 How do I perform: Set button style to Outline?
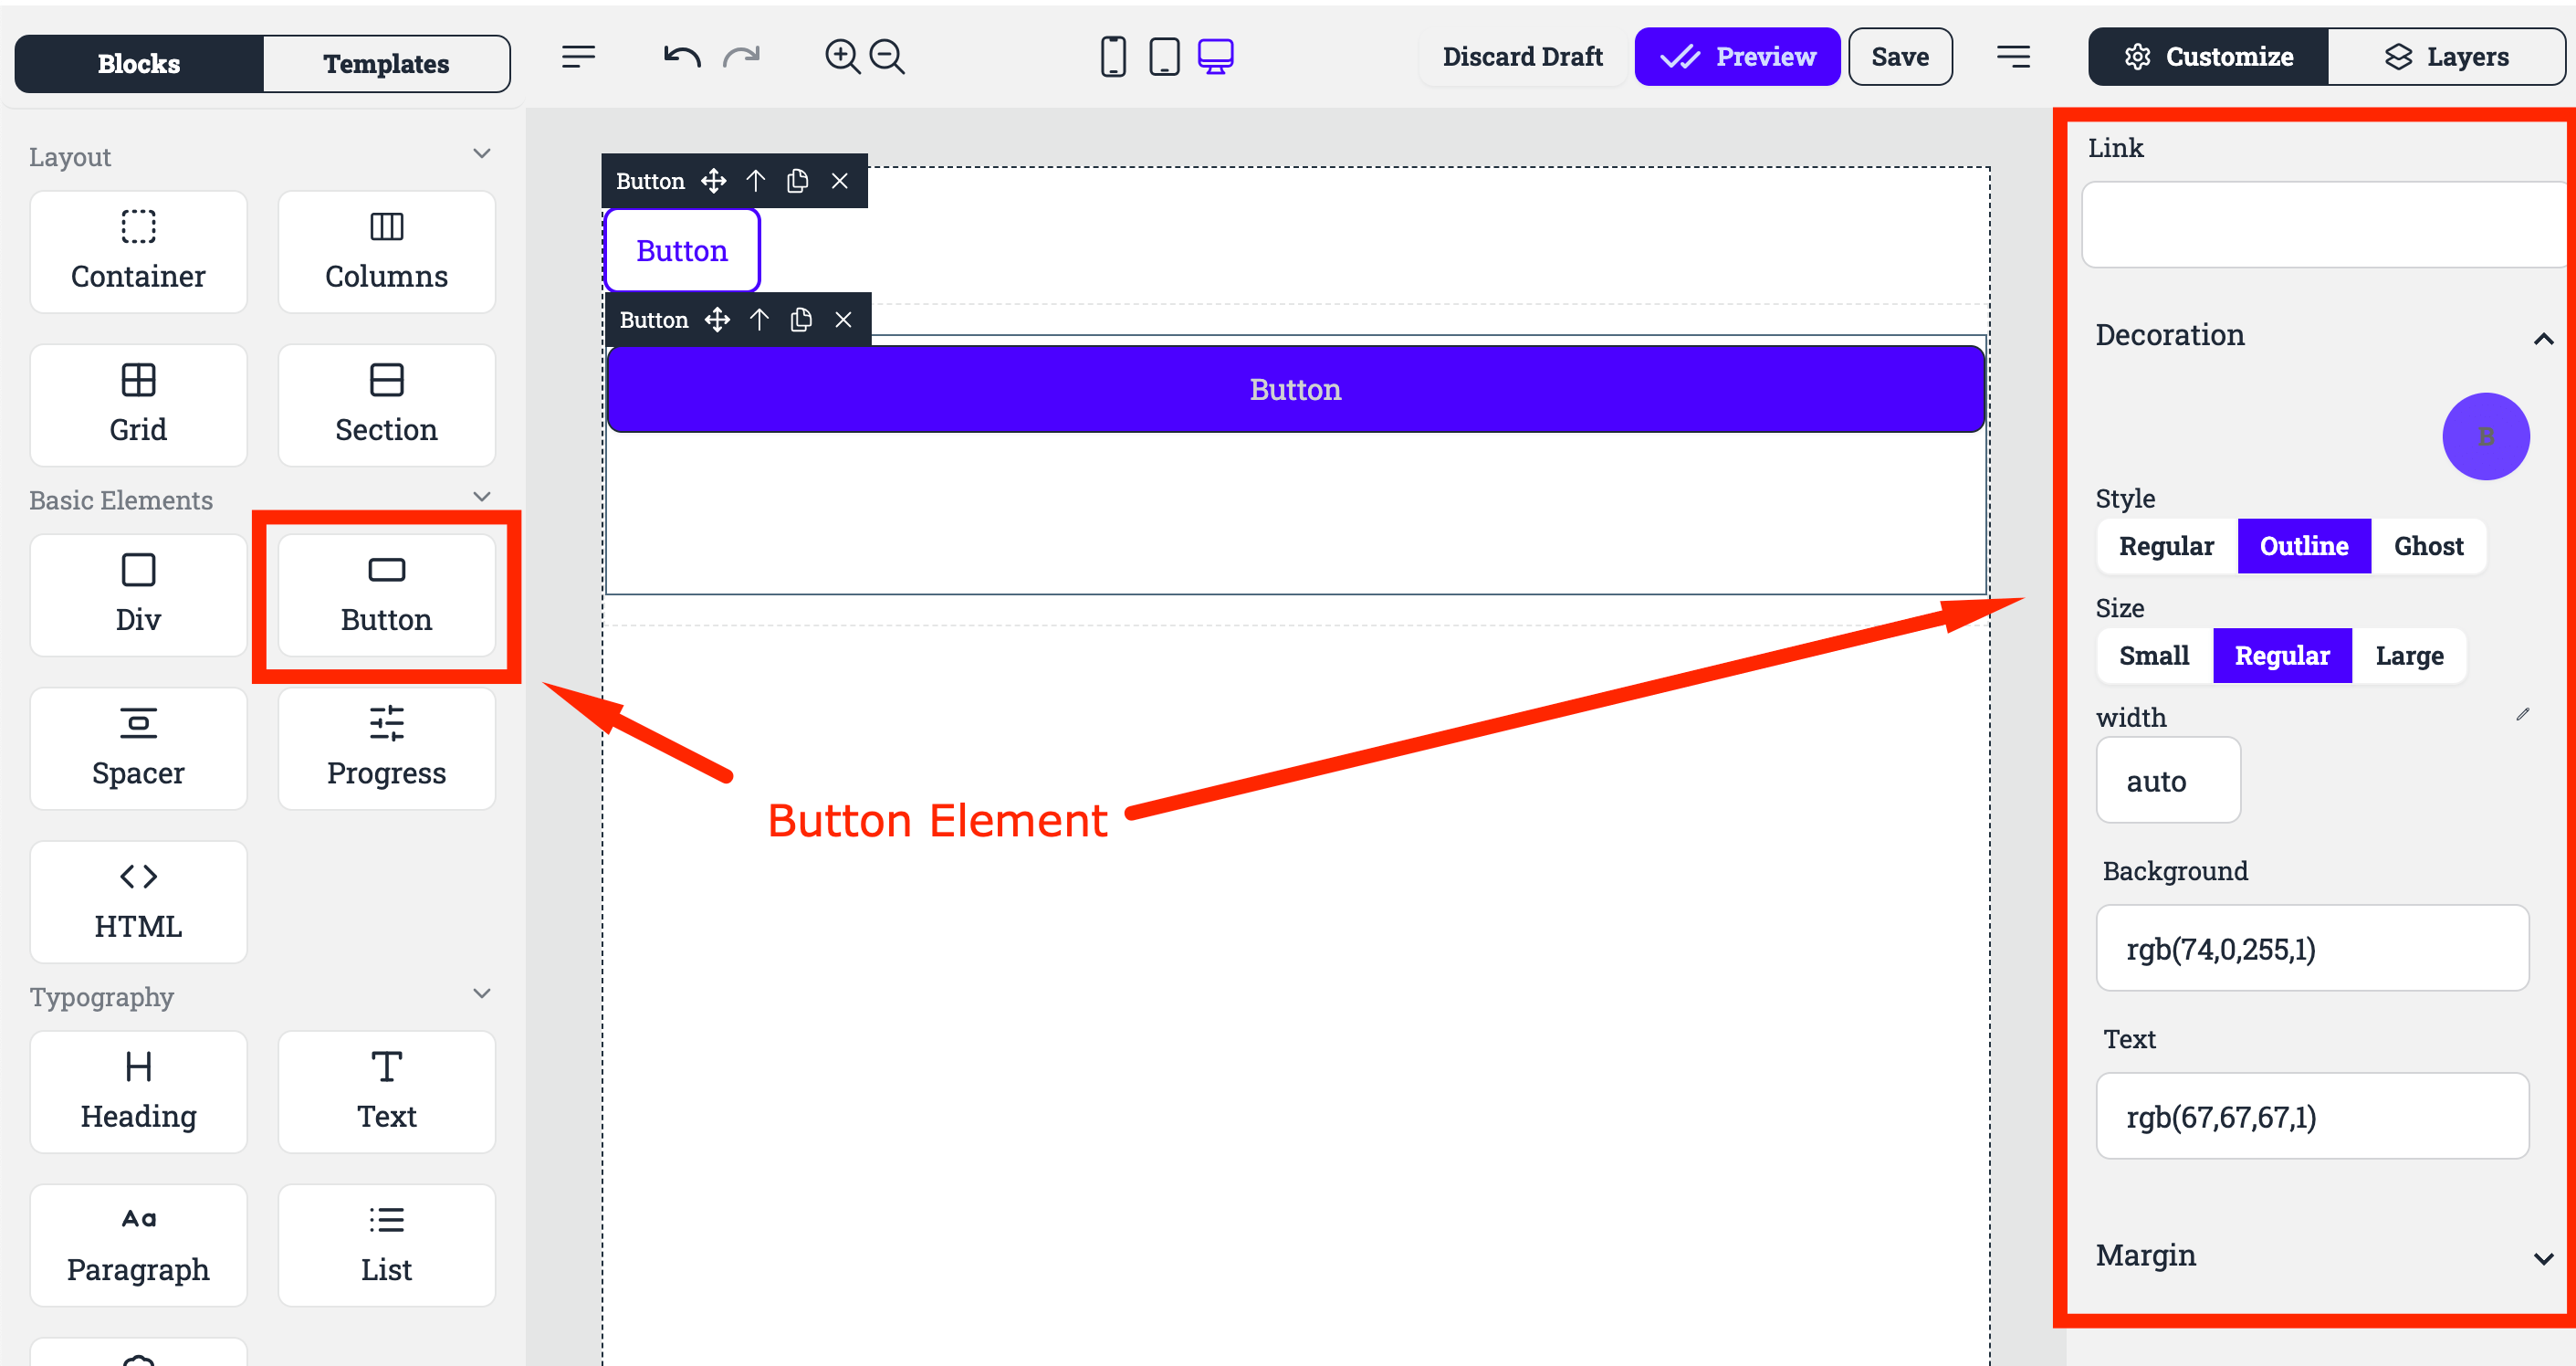[2304, 546]
